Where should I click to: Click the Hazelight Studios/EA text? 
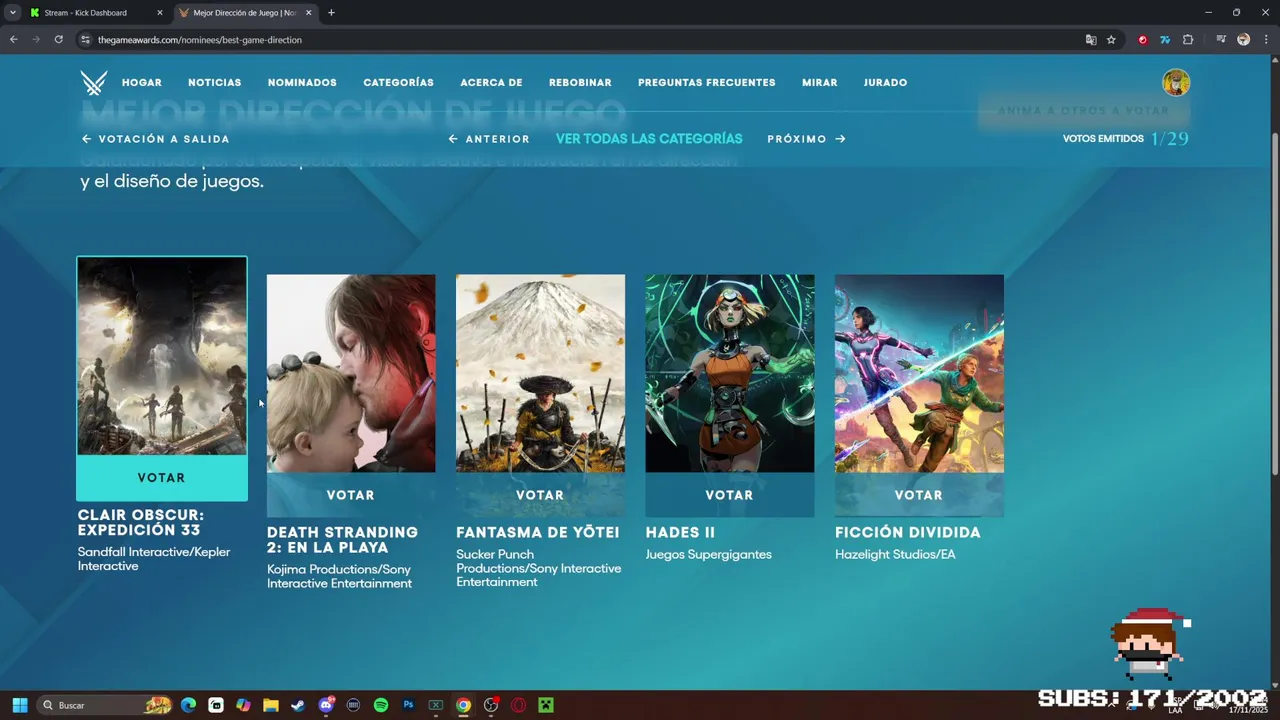(x=895, y=554)
